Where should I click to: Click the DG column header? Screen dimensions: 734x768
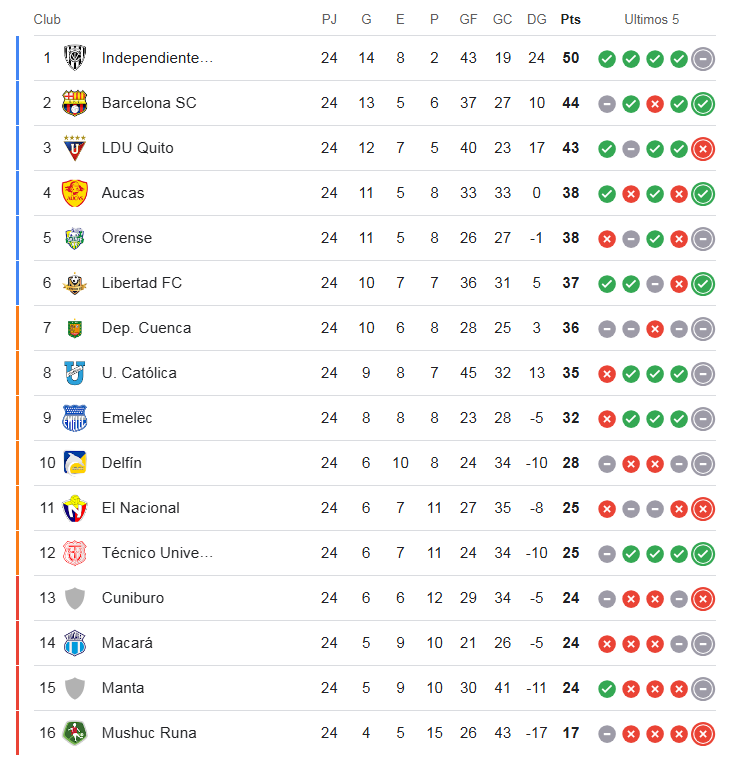[x=537, y=20]
